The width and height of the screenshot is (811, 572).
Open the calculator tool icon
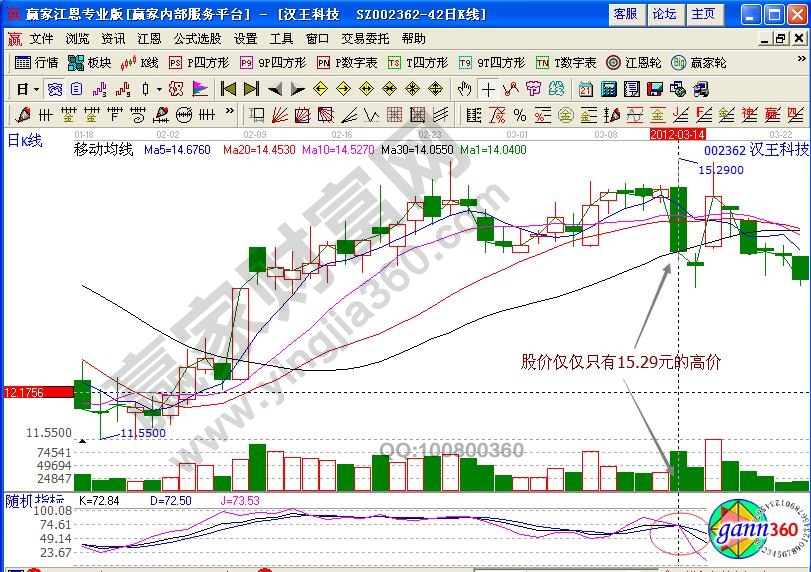[x=608, y=88]
